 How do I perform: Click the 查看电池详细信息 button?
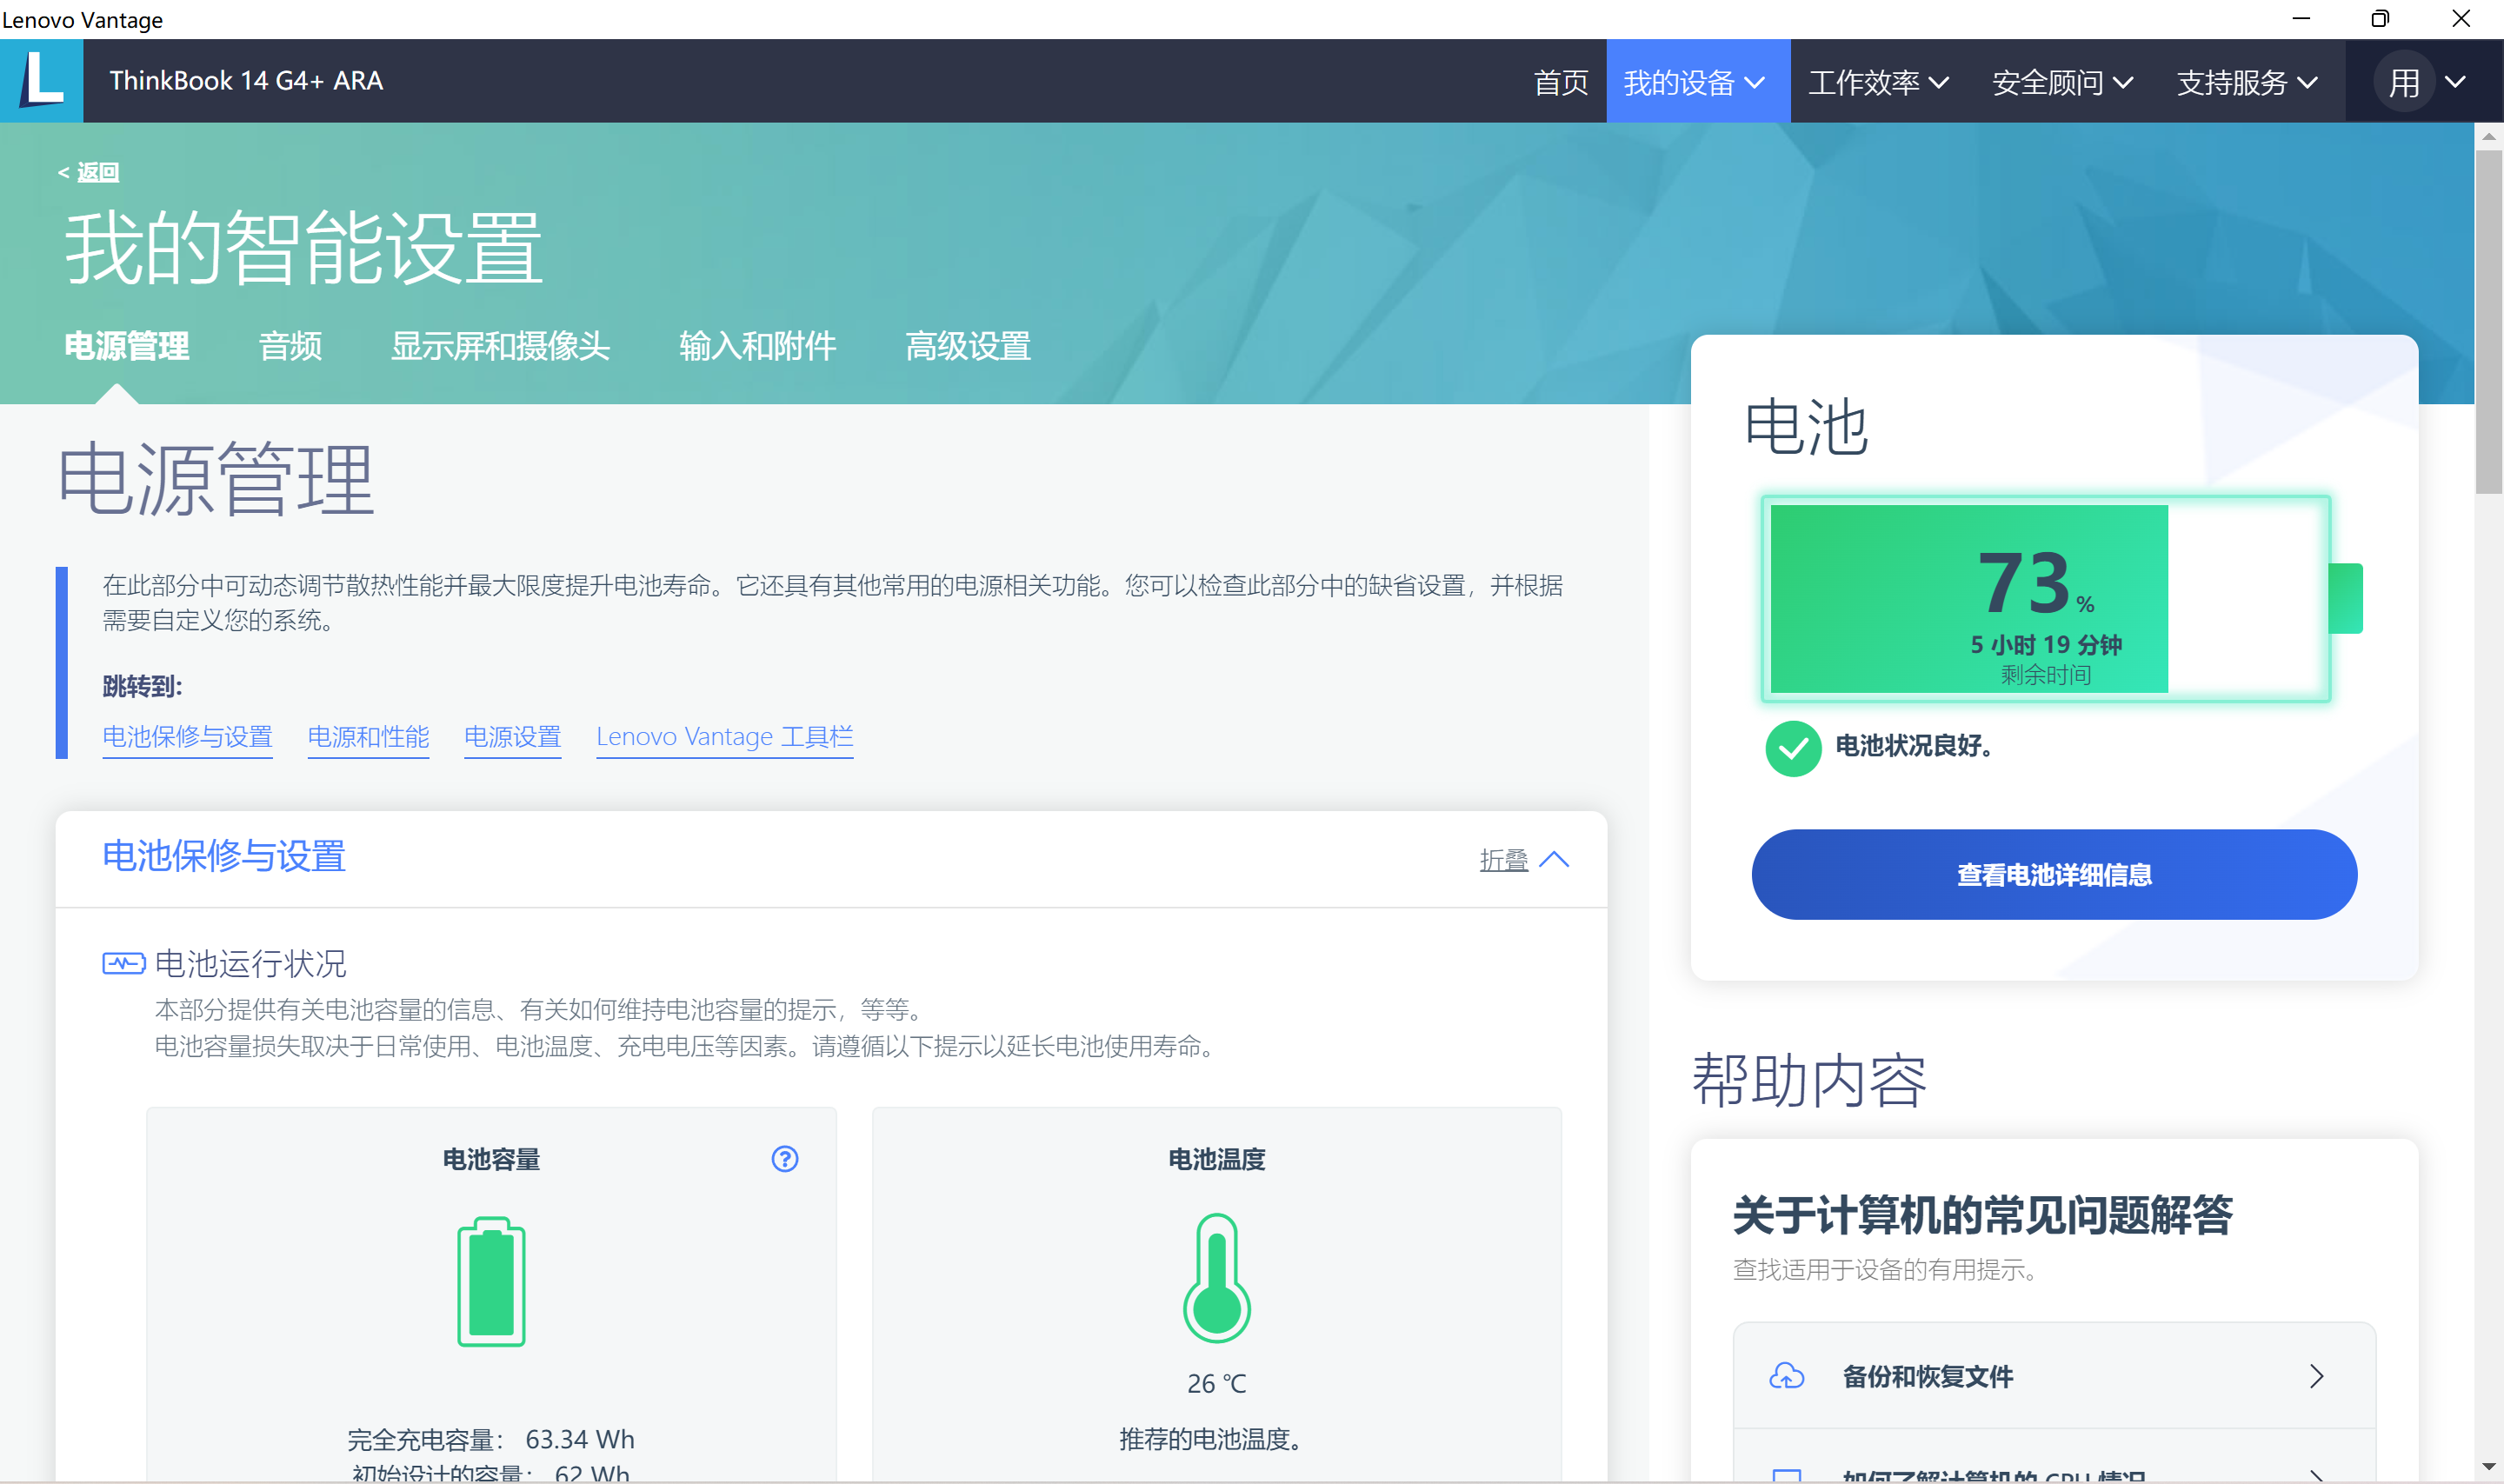tap(2054, 875)
